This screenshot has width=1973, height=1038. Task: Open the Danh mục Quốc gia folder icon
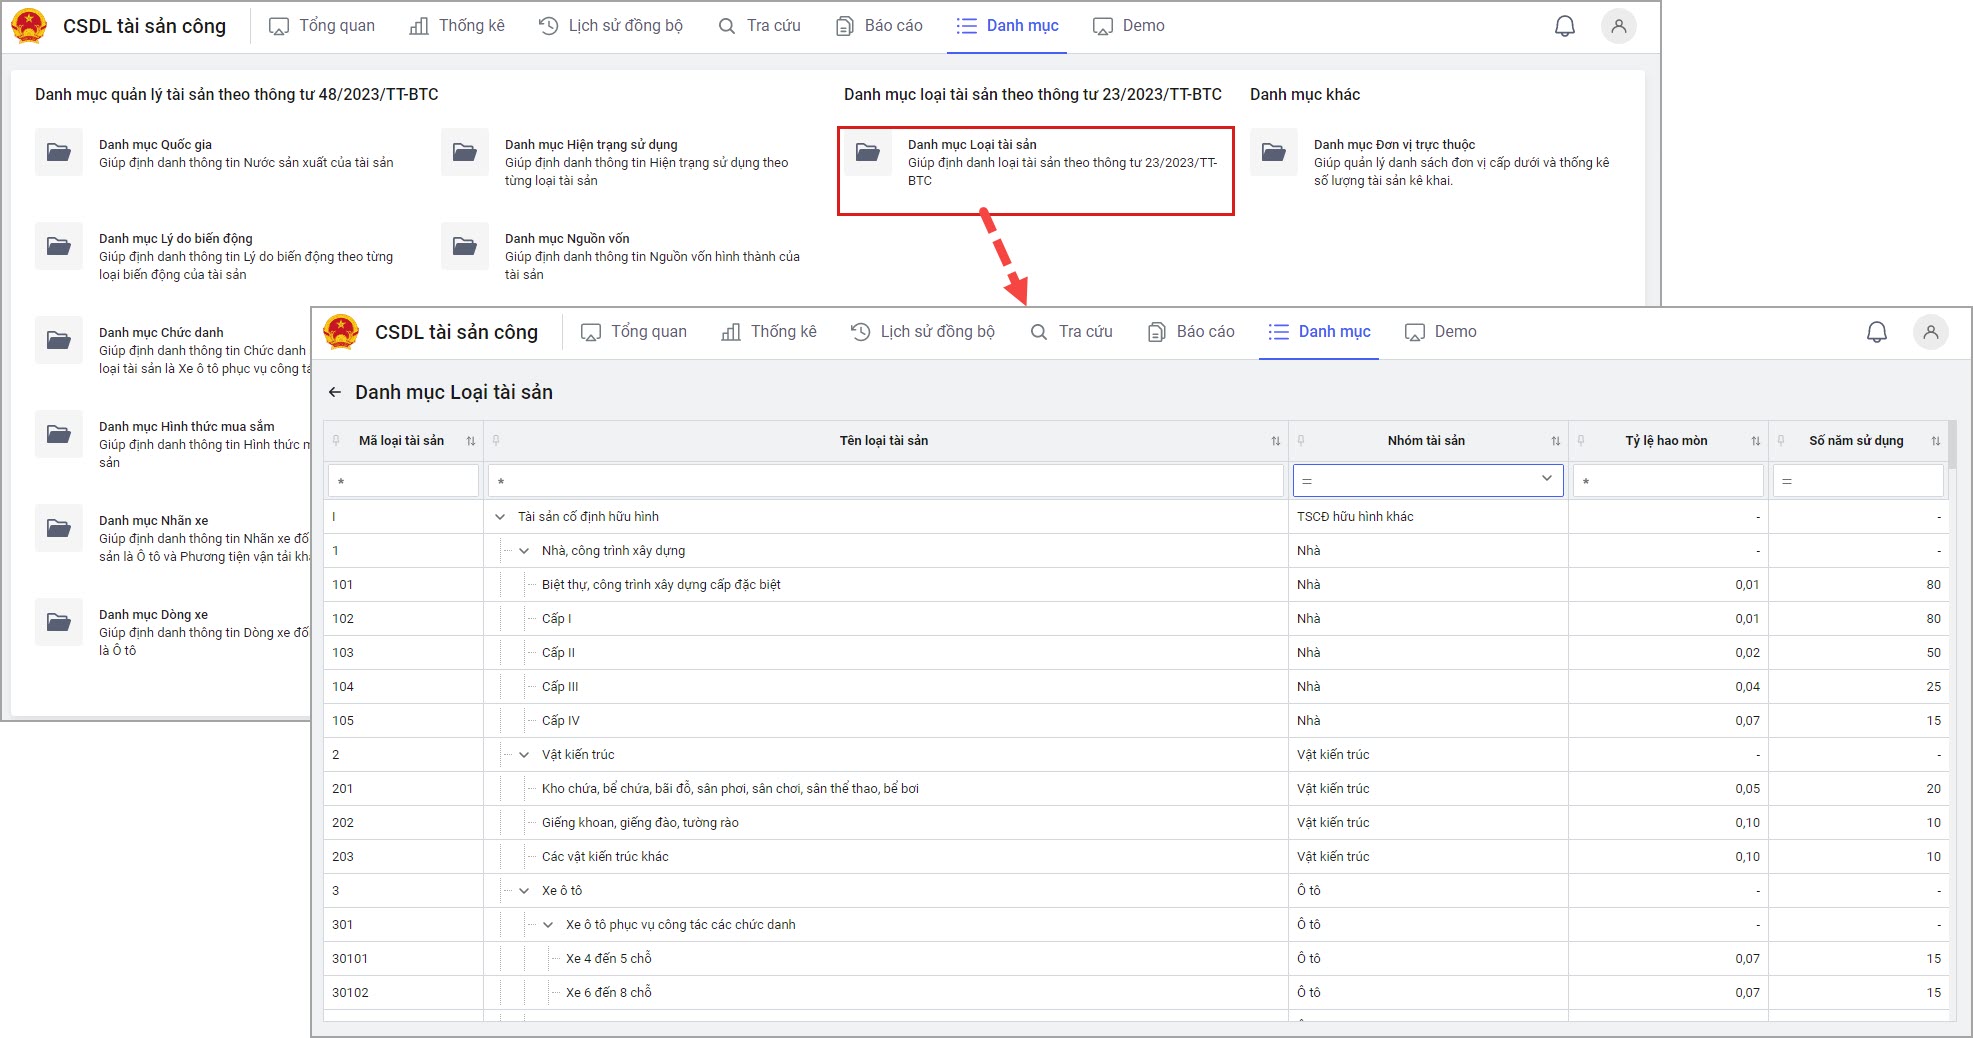59,153
